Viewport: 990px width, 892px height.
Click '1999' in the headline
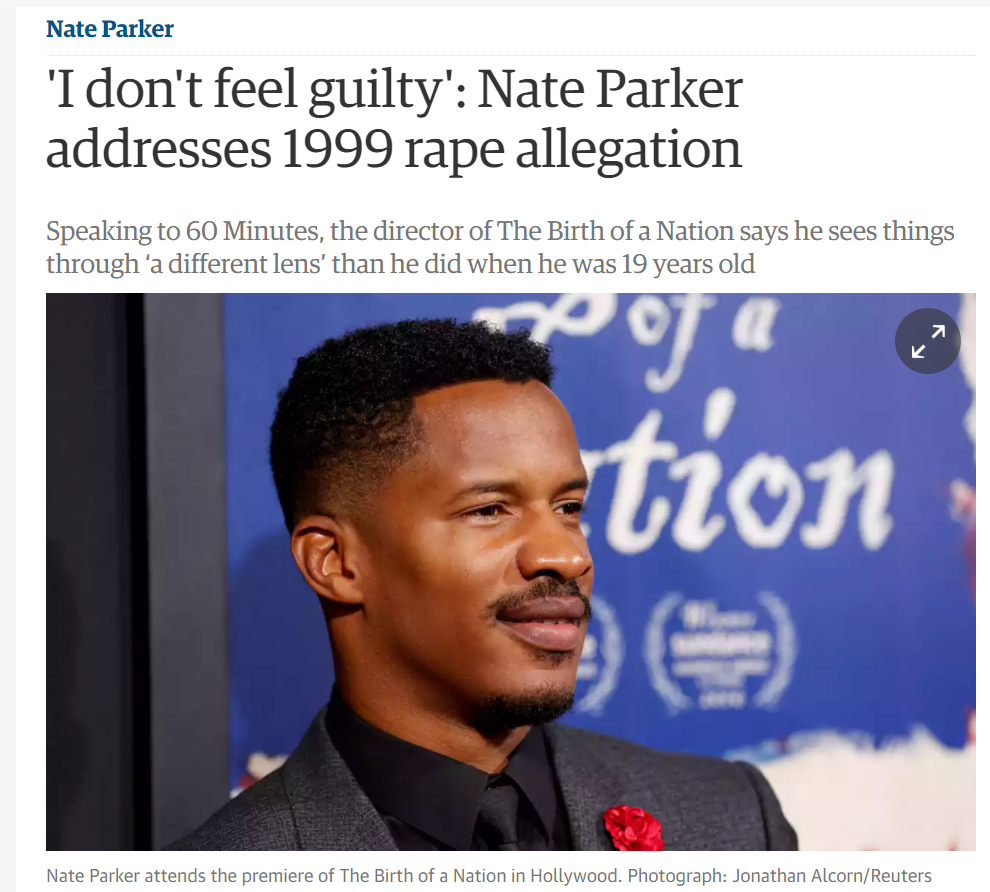tap(337, 150)
